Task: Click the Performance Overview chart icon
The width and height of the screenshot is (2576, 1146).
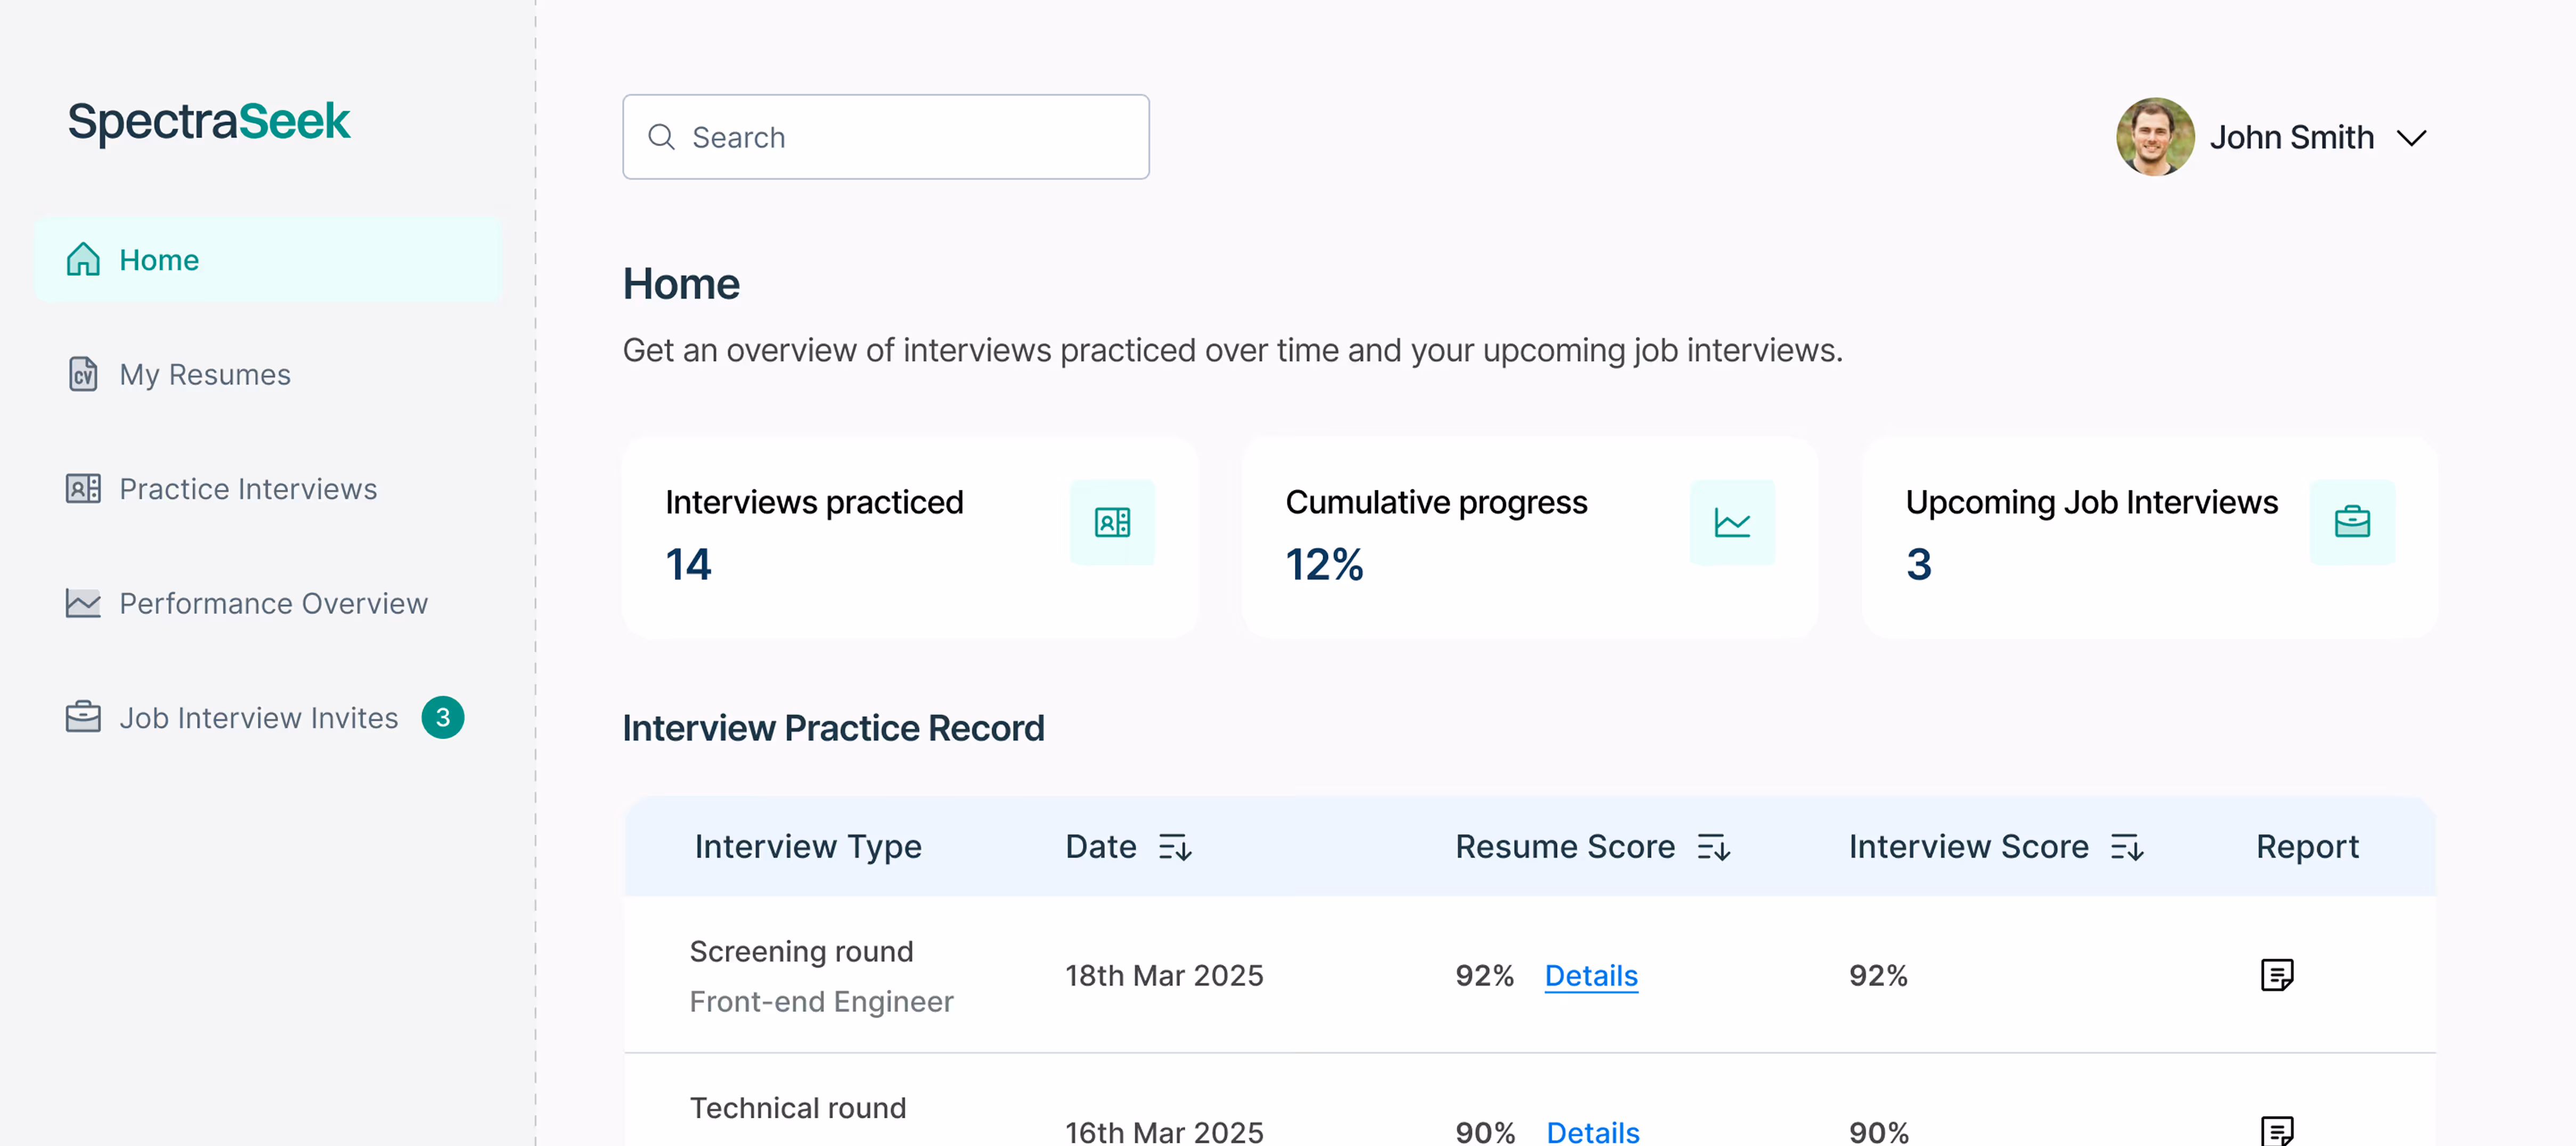Action: pyautogui.click(x=83, y=603)
